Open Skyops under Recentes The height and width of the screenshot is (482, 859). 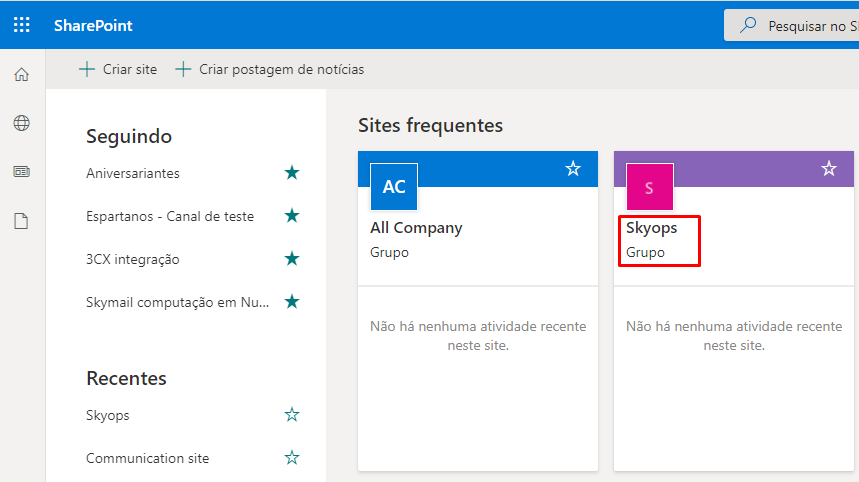point(107,415)
